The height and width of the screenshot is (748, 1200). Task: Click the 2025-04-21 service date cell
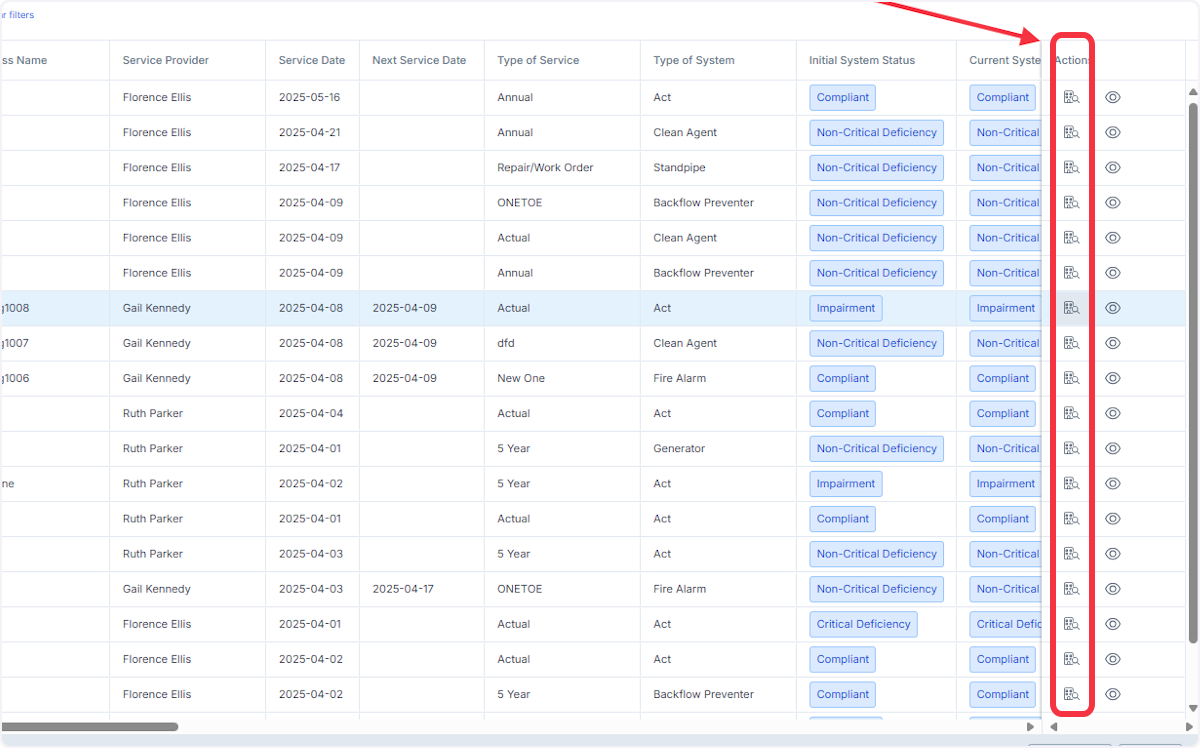310,132
